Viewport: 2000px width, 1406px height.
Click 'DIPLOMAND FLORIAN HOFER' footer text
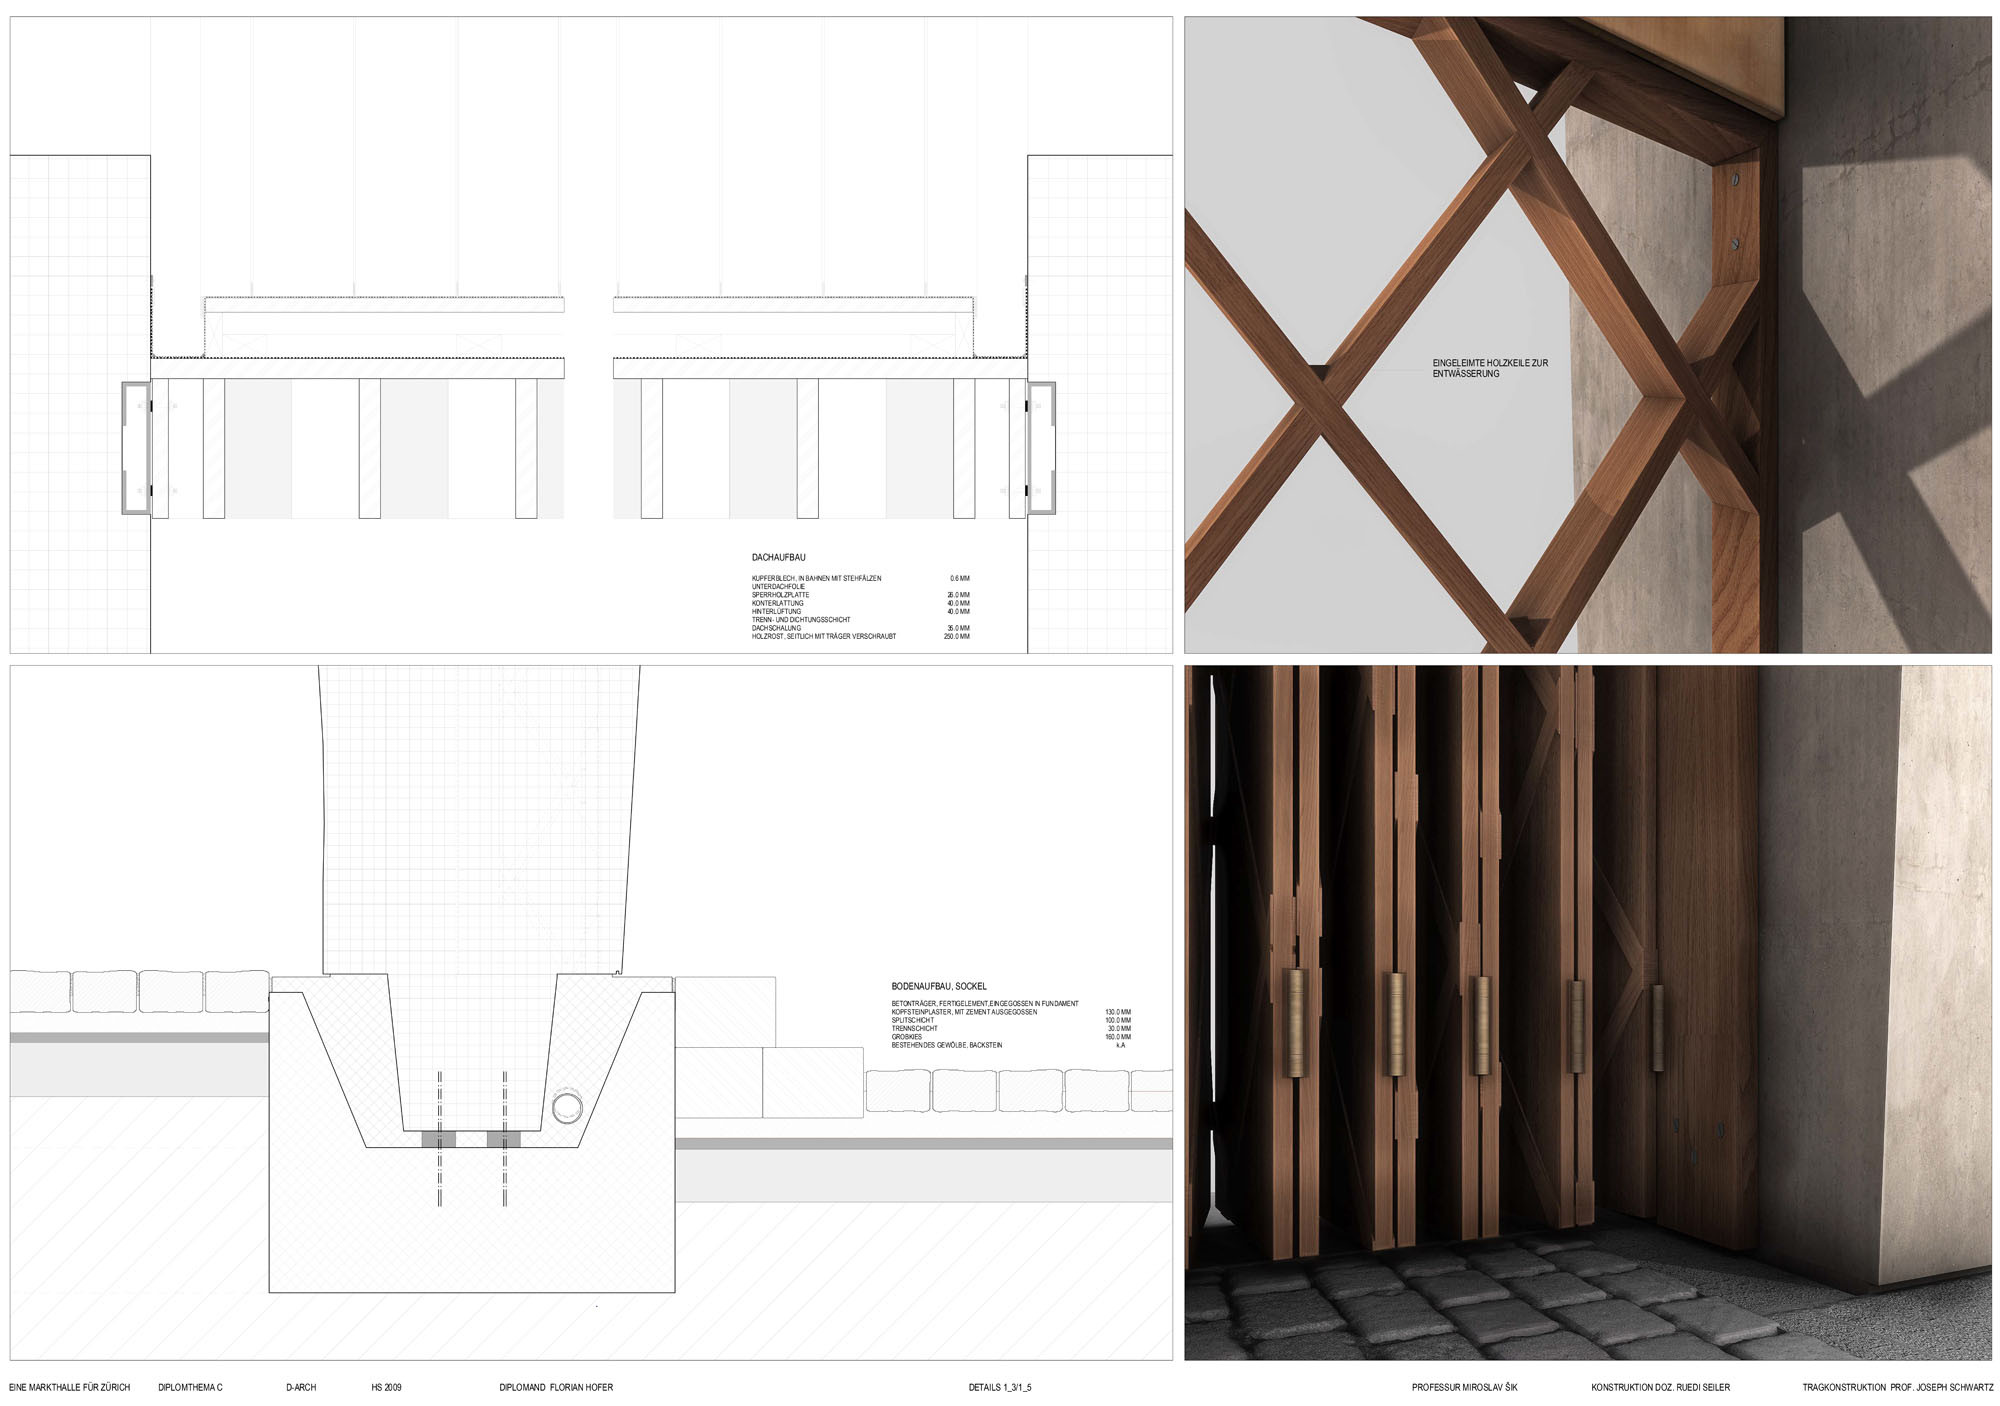556,1387
